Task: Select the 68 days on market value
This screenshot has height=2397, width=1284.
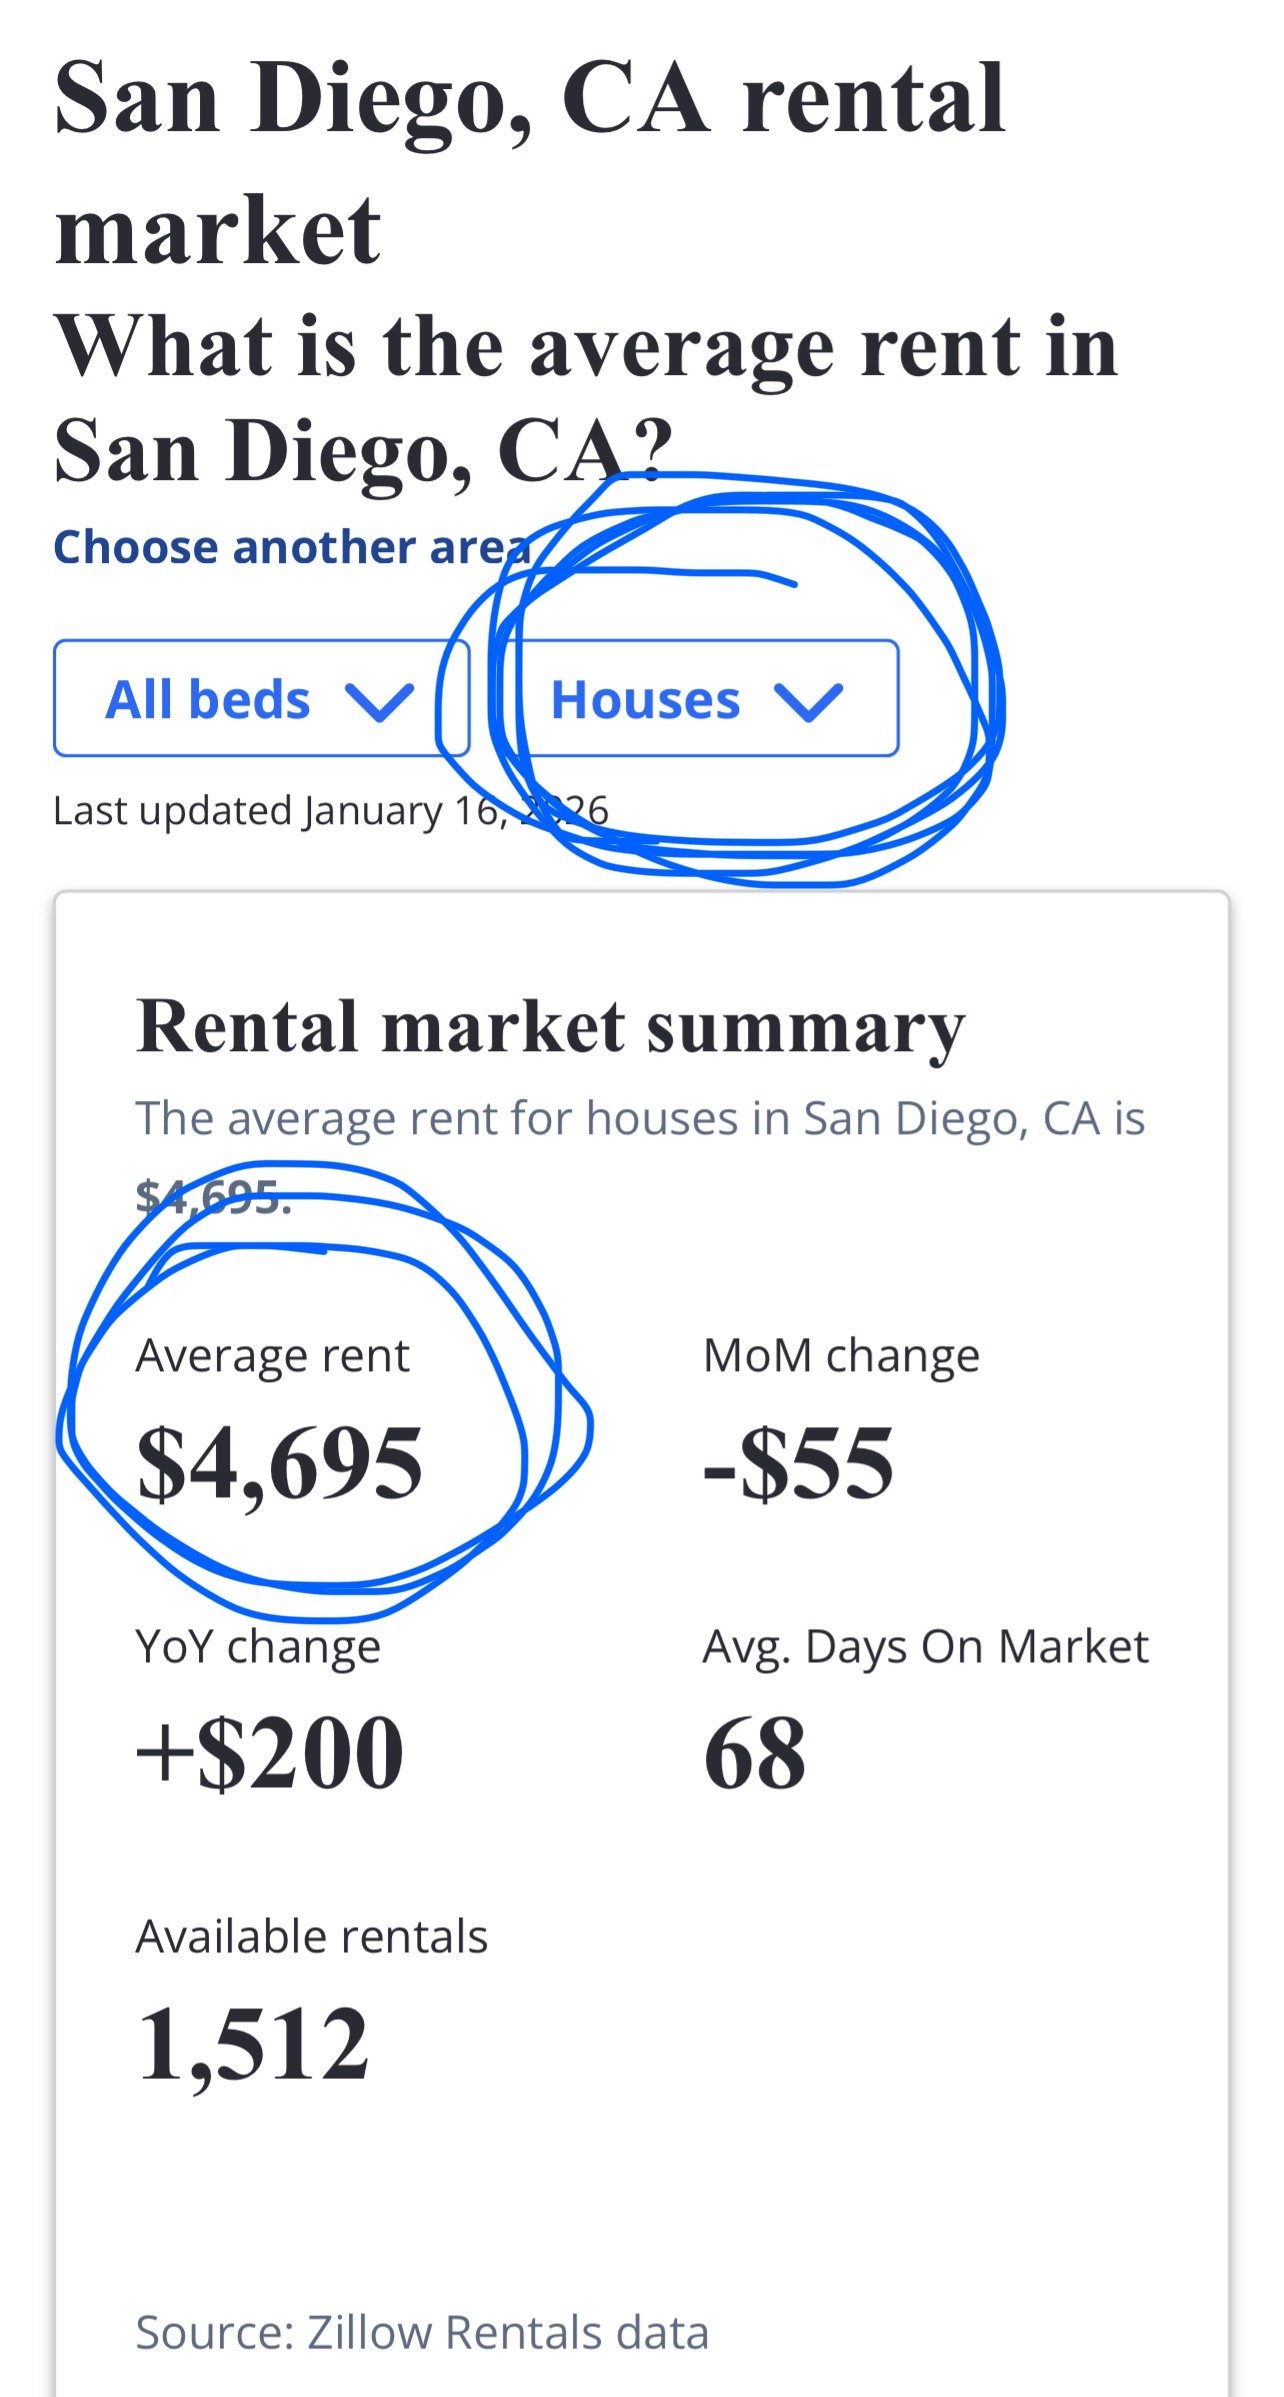Action: coord(755,1752)
